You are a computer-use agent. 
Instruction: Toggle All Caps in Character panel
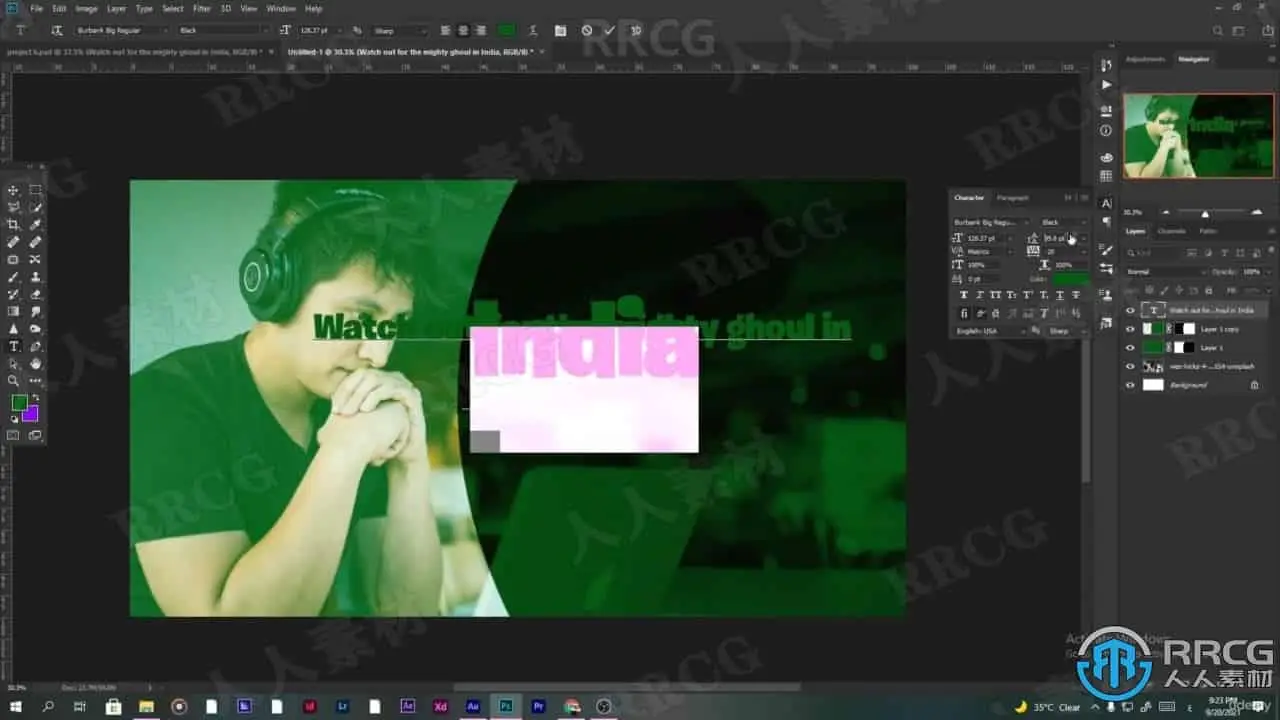tap(996, 295)
